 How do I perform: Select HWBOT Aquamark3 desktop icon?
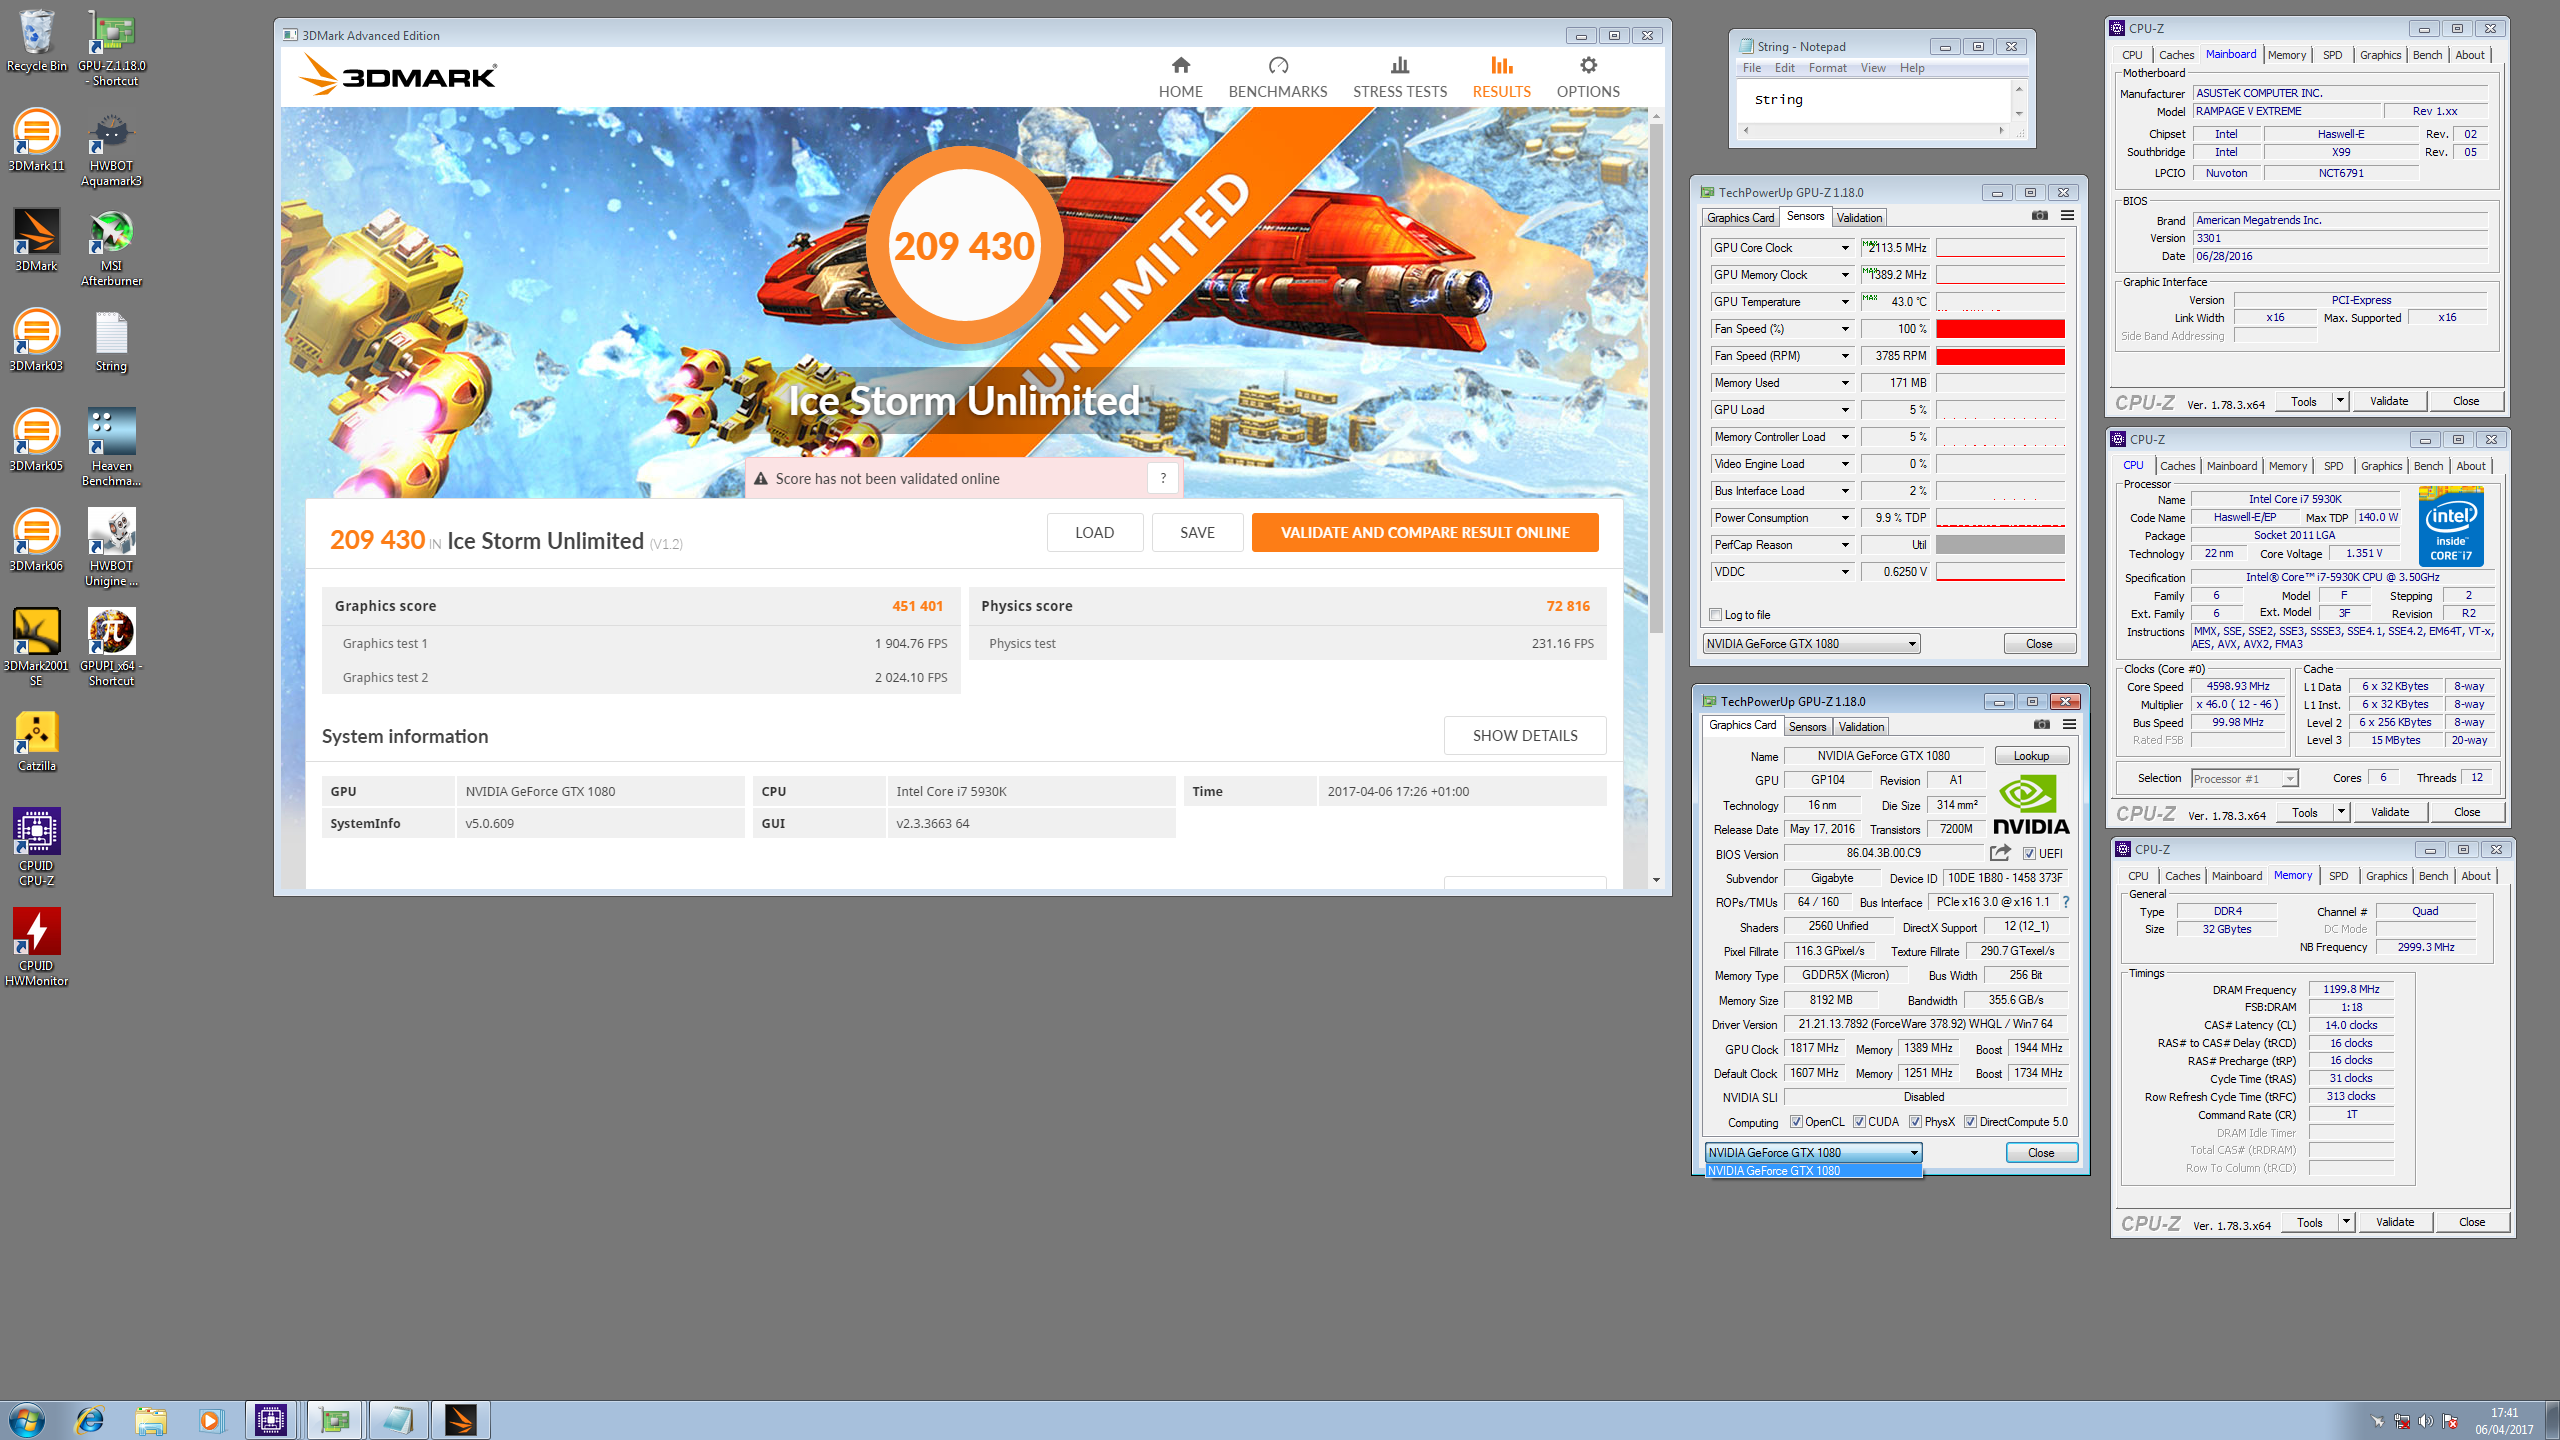(112, 147)
